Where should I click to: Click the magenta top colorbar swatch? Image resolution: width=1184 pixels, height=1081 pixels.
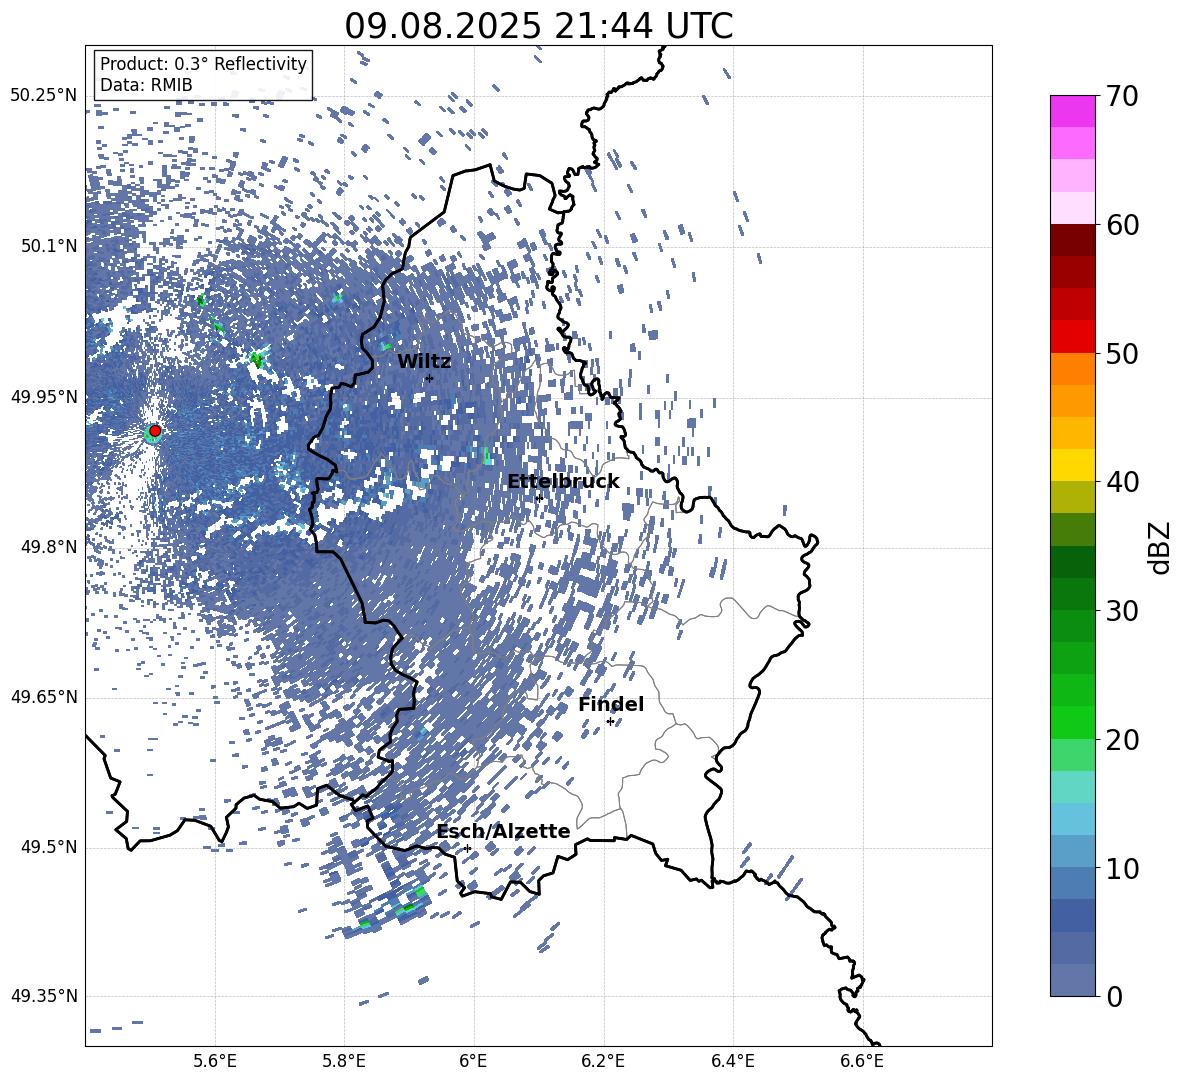[x=1072, y=111]
